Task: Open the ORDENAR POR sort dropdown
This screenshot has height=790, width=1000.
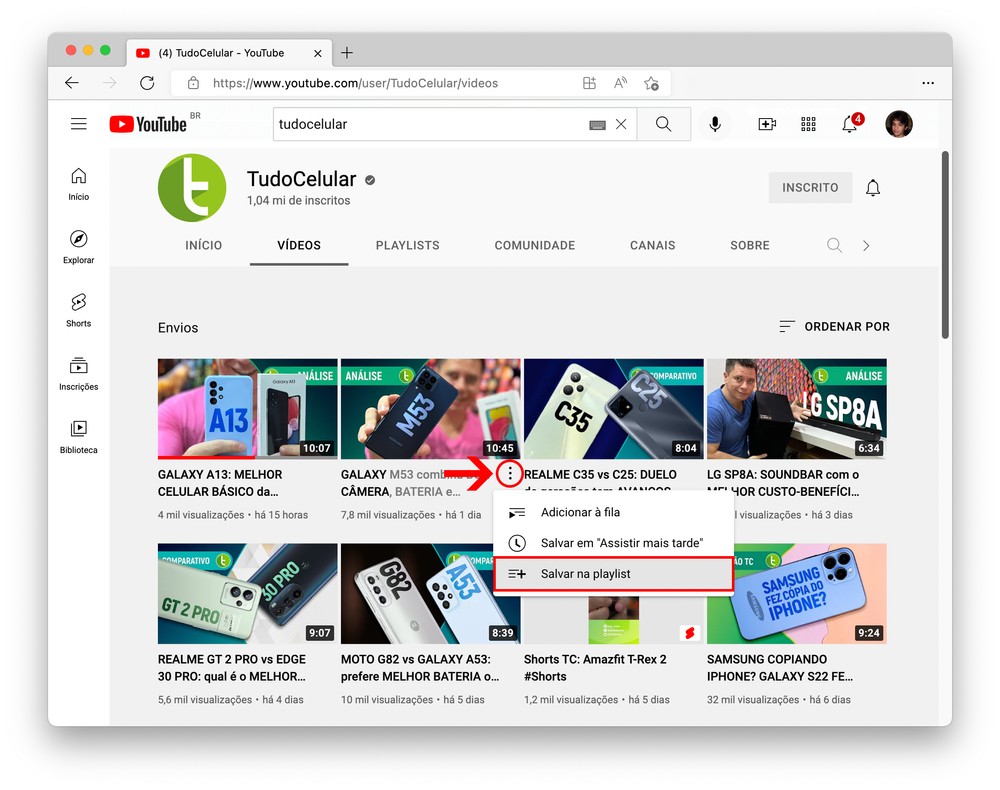Action: coord(834,326)
